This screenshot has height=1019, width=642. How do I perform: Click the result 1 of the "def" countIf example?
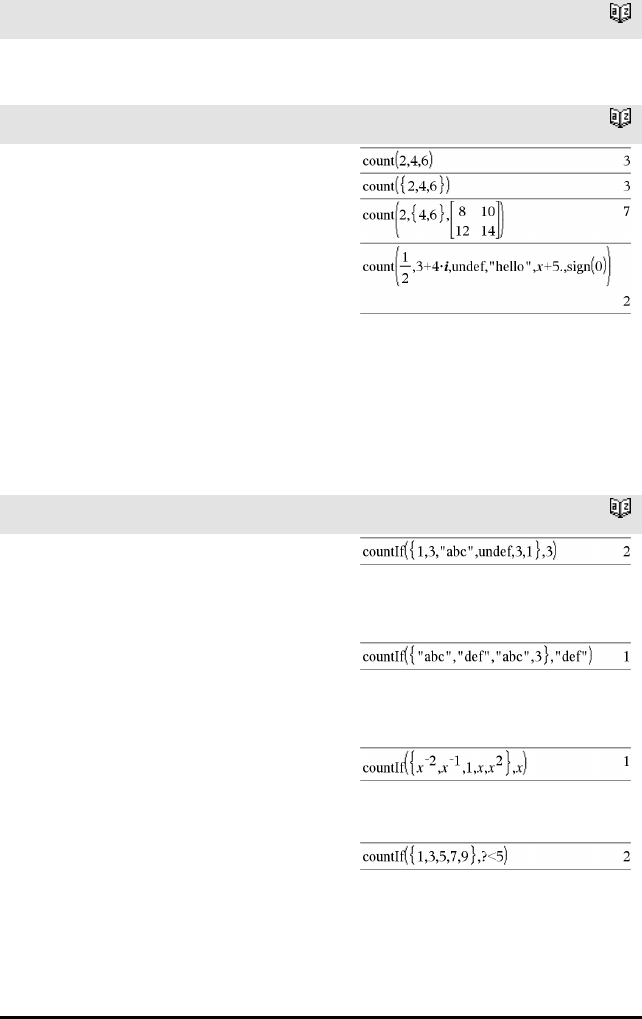pos(626,657)
